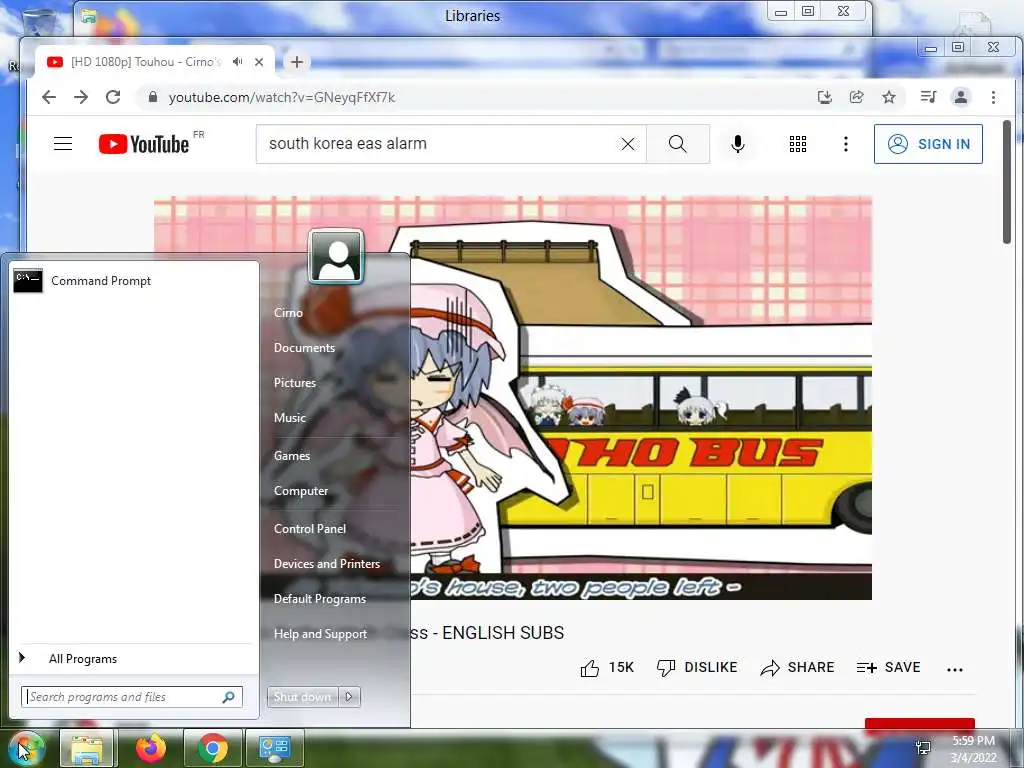Click the SHARE button
Image resolution: width=1024 pixels, height=768 pixels.
tap(797, 667)
